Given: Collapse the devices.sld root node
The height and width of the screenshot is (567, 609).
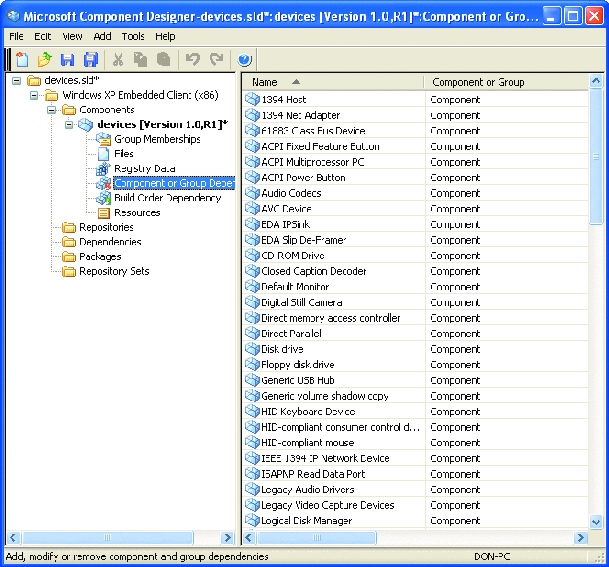Looking at the screenshot, I should 16,81.
